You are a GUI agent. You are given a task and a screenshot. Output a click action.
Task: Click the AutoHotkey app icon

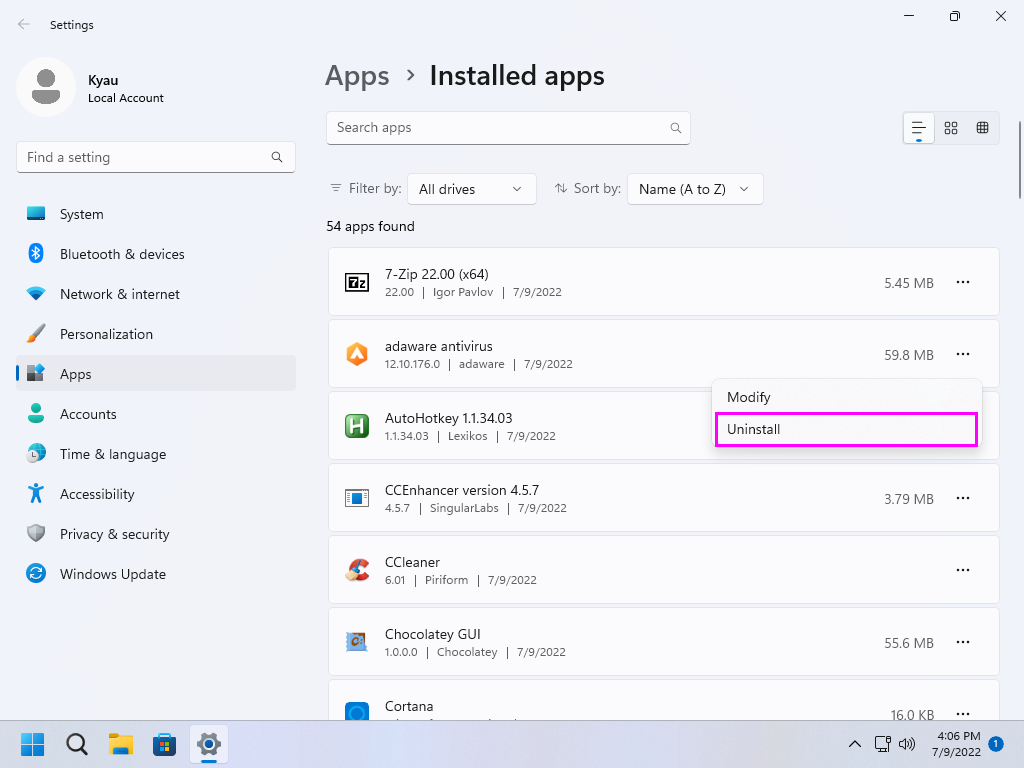point(357,426)
